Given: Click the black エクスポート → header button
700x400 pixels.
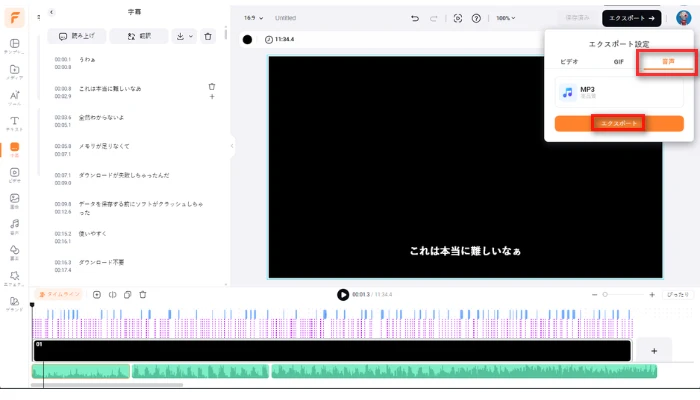Looking at the screenshot, I should tap(631, 18).
